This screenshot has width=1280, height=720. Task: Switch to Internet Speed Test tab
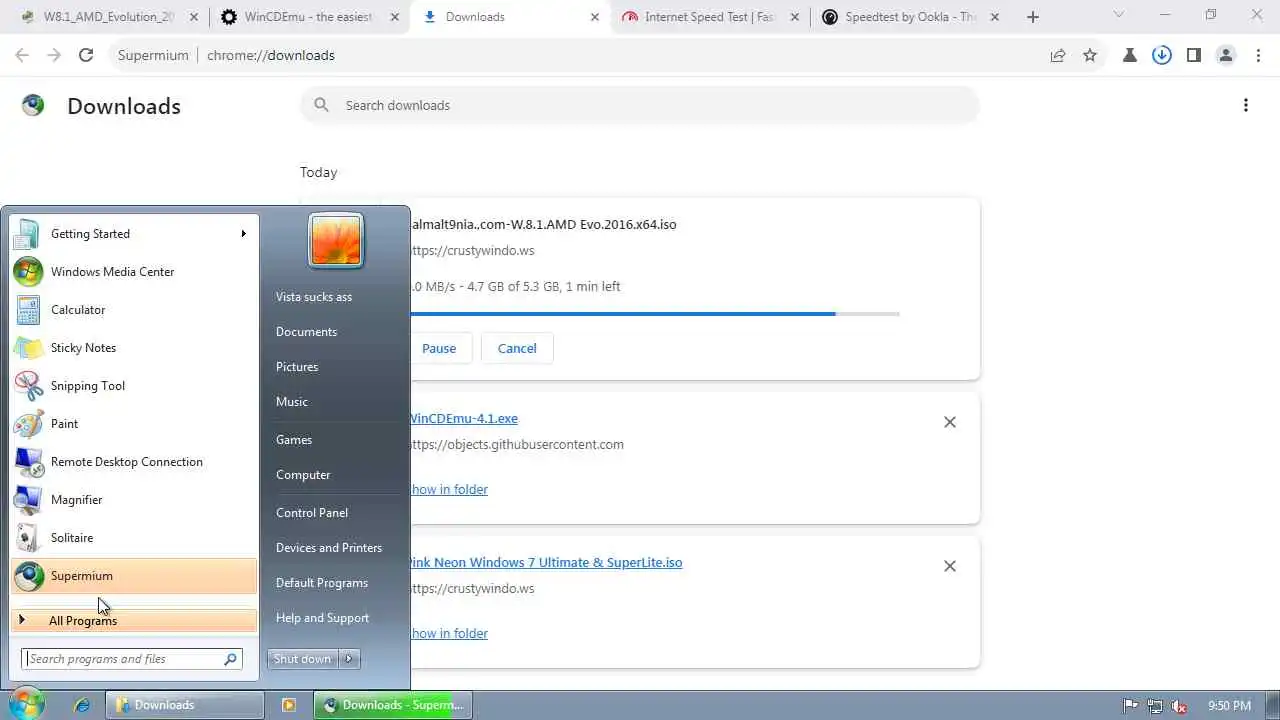point(710,17)
